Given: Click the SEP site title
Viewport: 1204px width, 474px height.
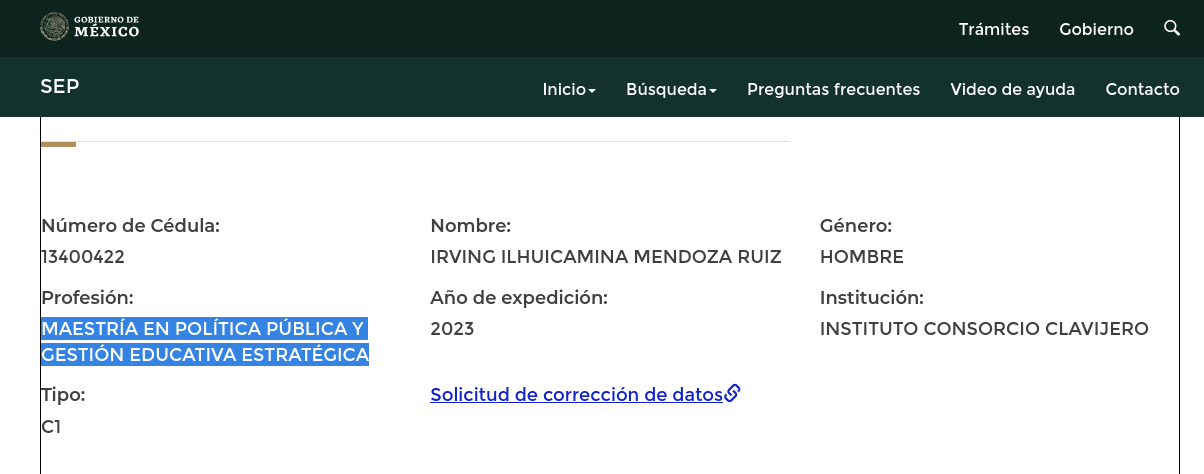Looking at the screenshot, I should [x=60, y=87].
